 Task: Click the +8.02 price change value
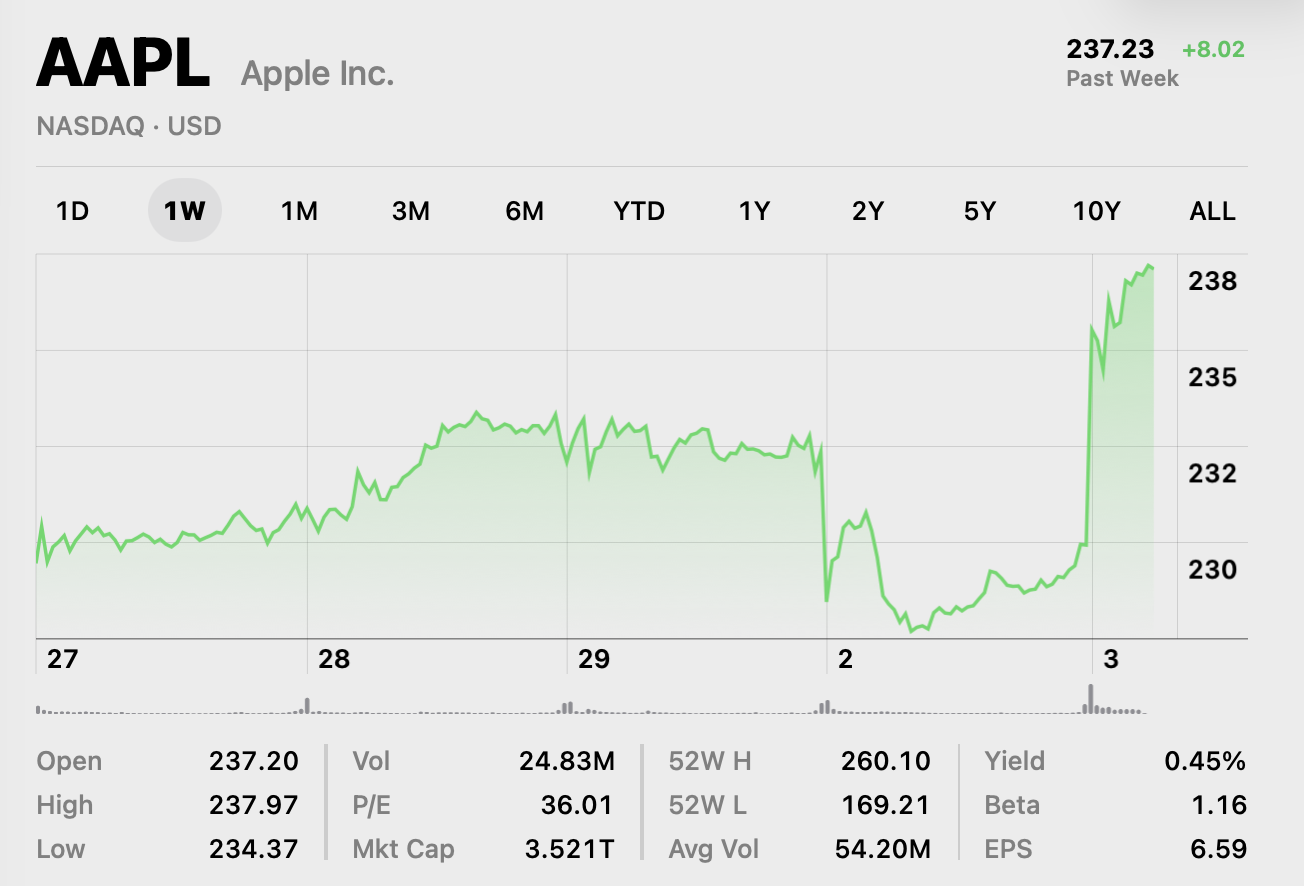point(1213,49)
